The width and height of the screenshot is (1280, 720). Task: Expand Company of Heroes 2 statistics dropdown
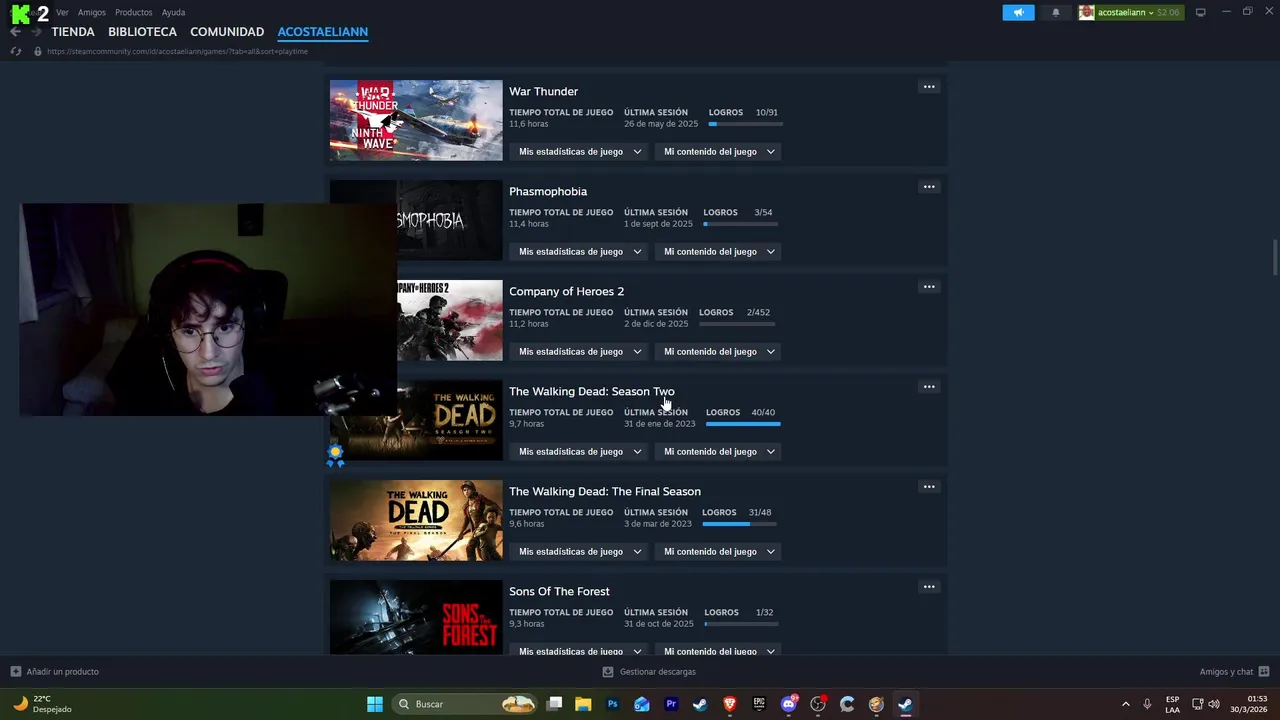pos(580,352)
